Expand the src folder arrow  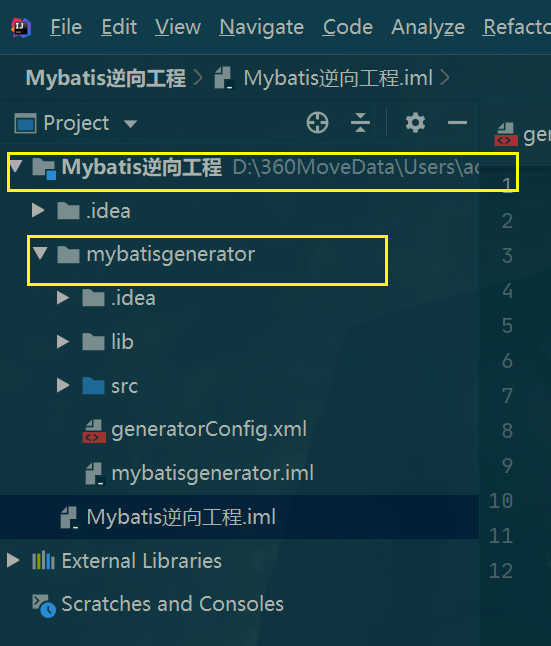click(x=63, y=385)
